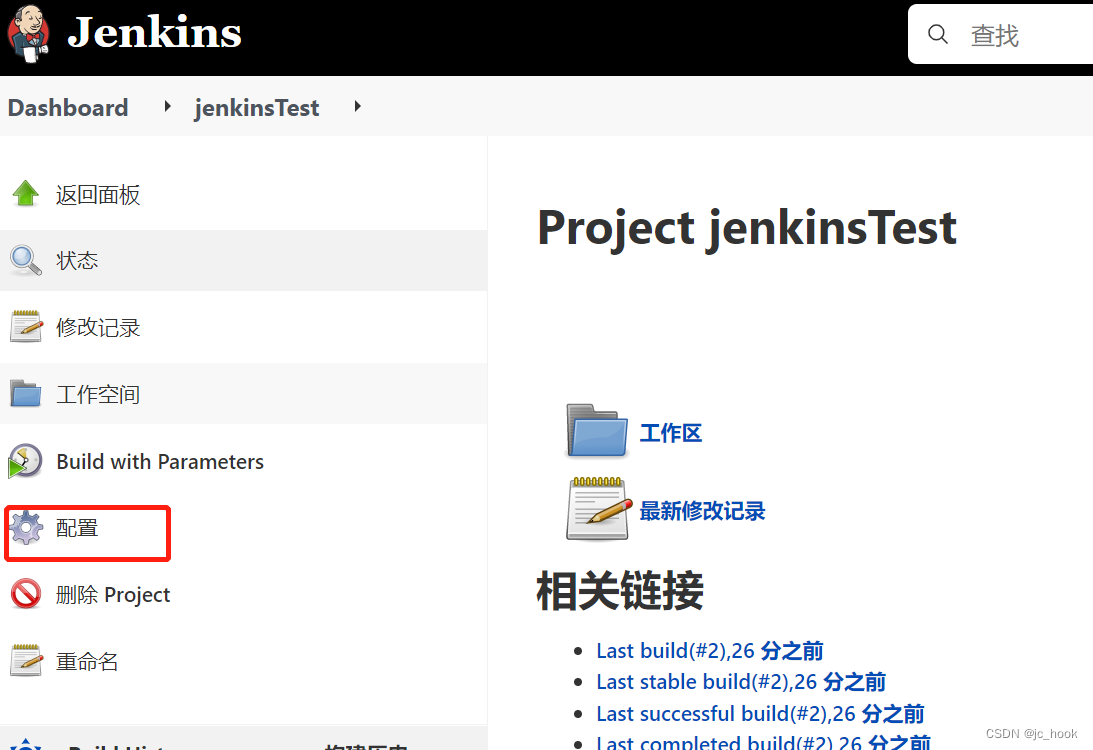
Task: Open the 状态 sidebar item
Action: 77,261
